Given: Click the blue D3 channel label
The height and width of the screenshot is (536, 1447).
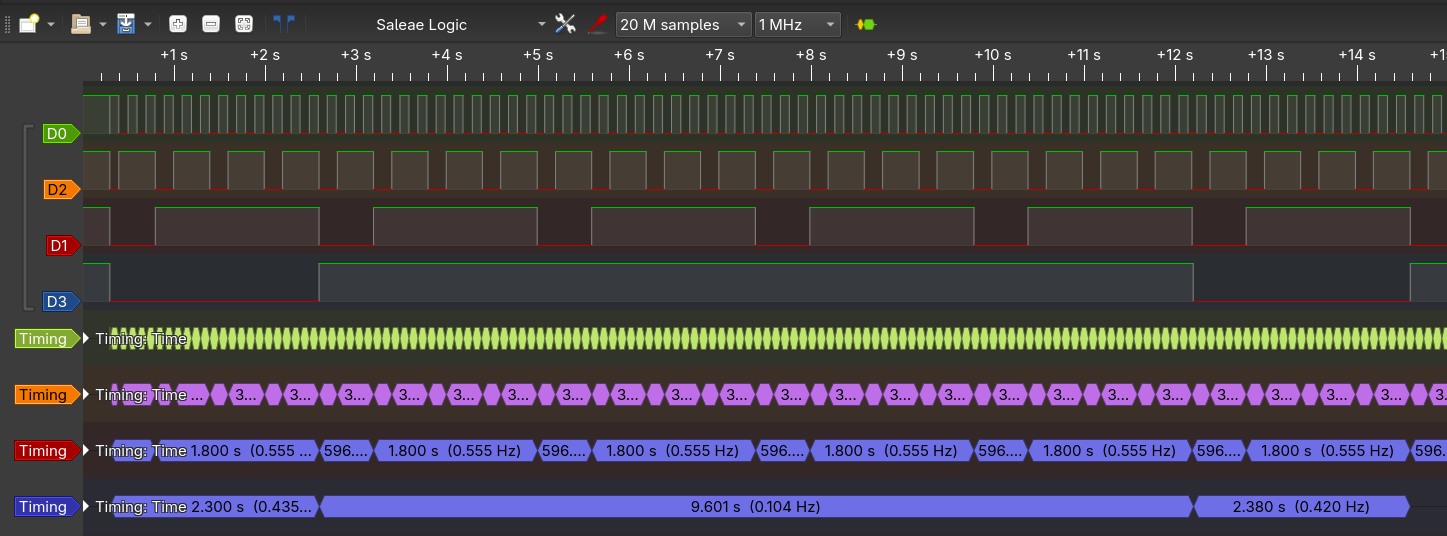Looking at the screenshot, I should pyautogui.click(x=58, y=301).
